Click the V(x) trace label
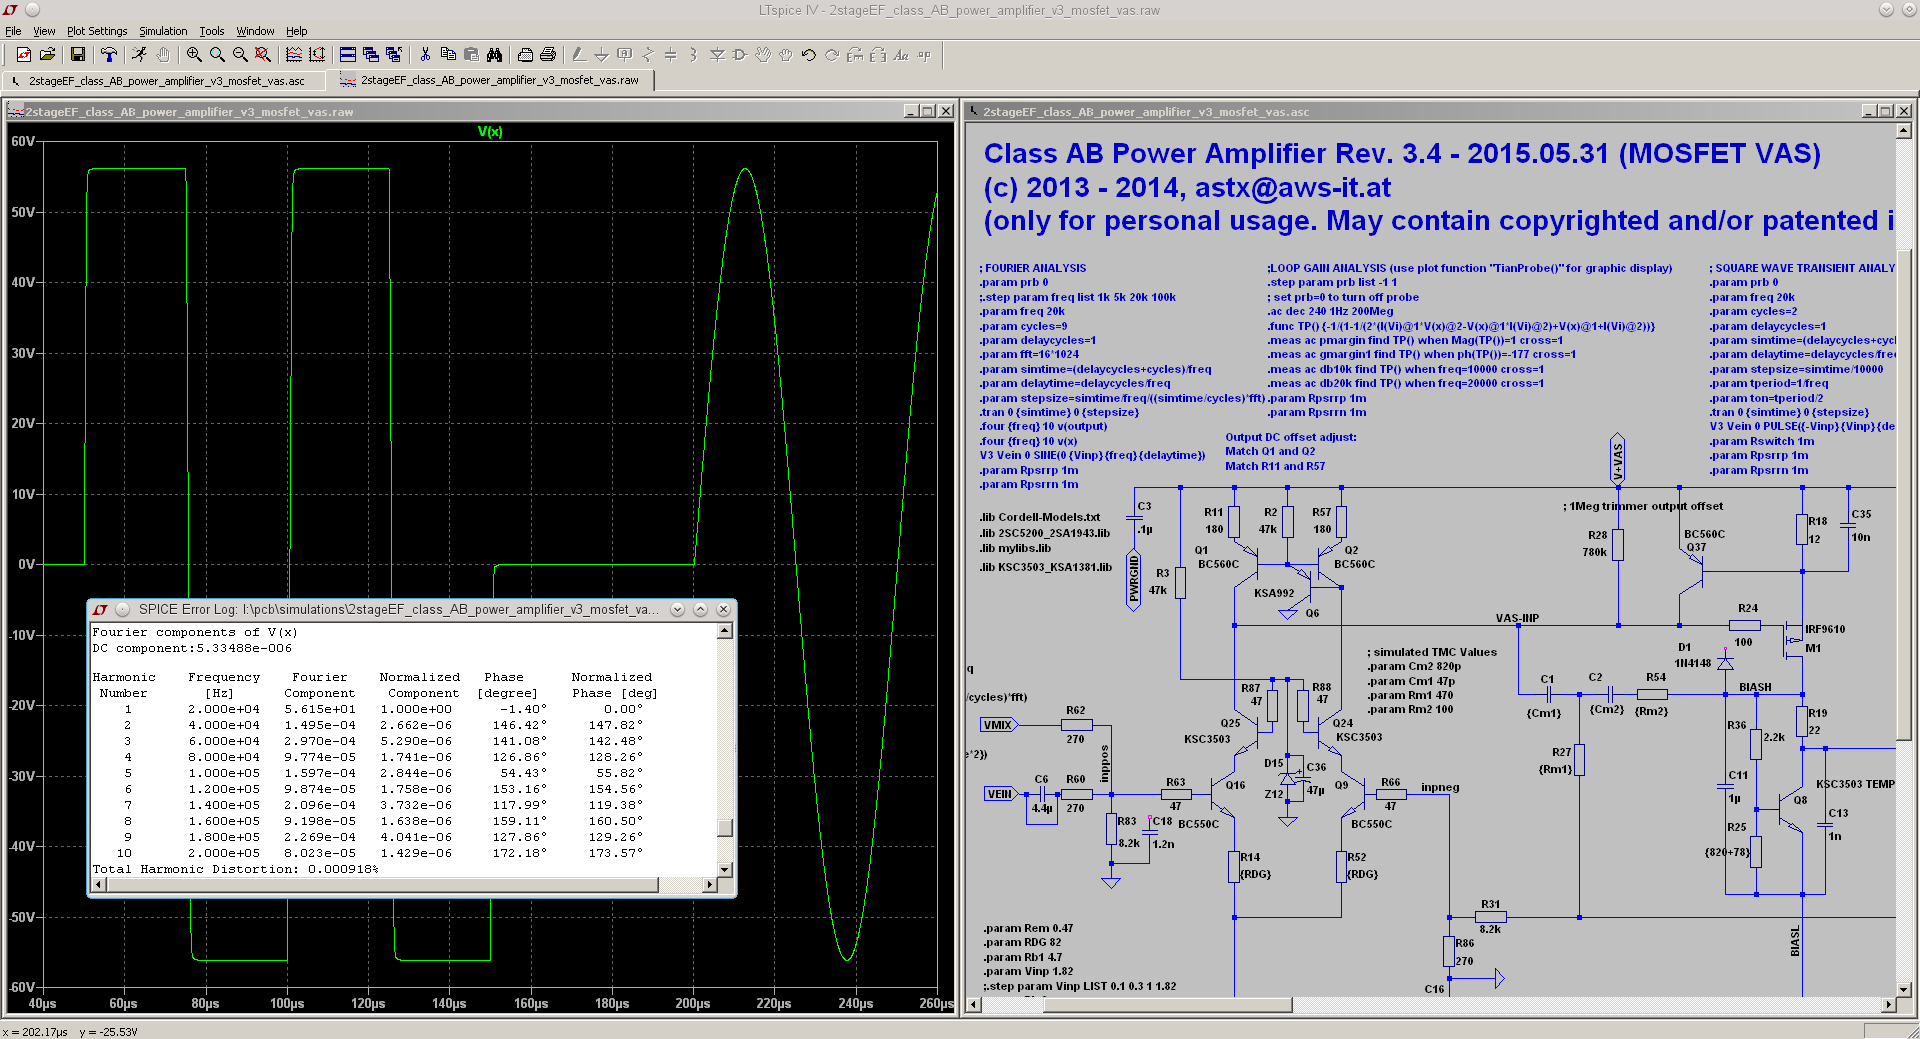Screen dimensions: 1920x1039 tap(490, 132)
